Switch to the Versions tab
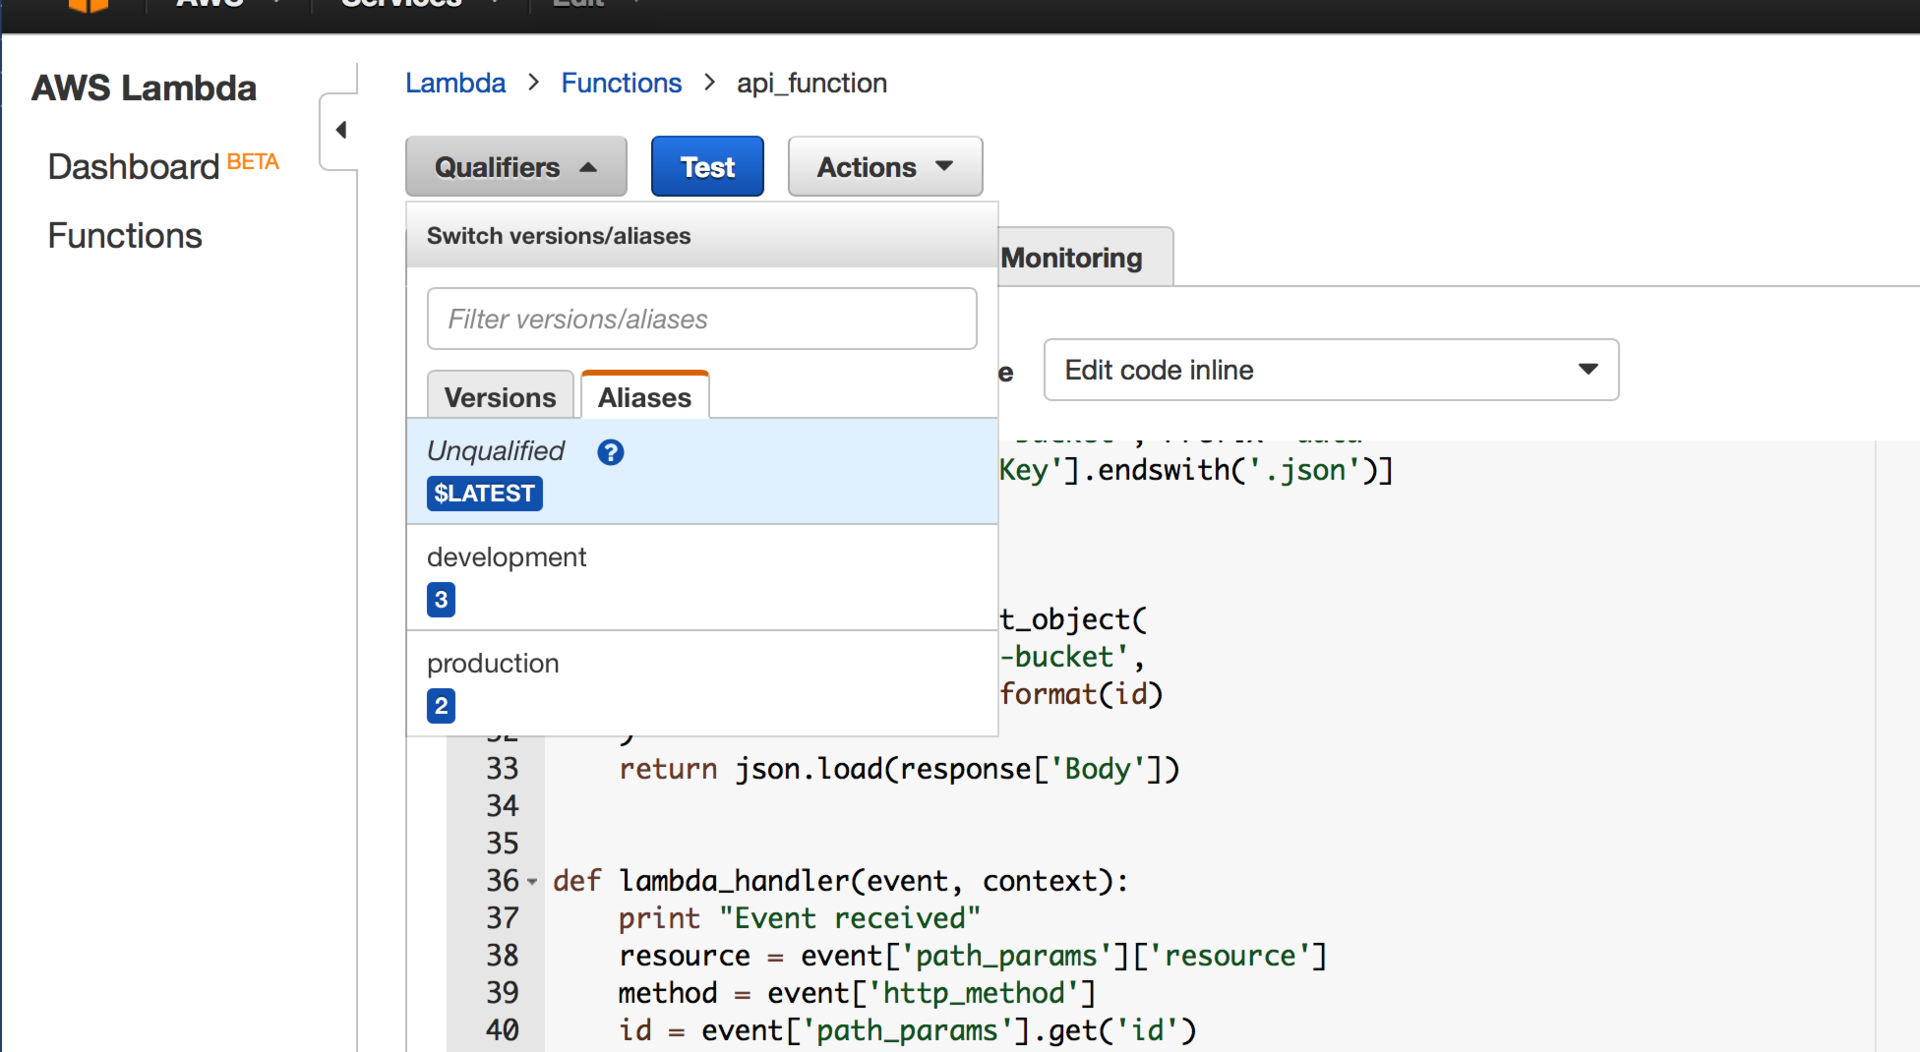Screen dimensions: 1920x1052 (x=500, y=396)
